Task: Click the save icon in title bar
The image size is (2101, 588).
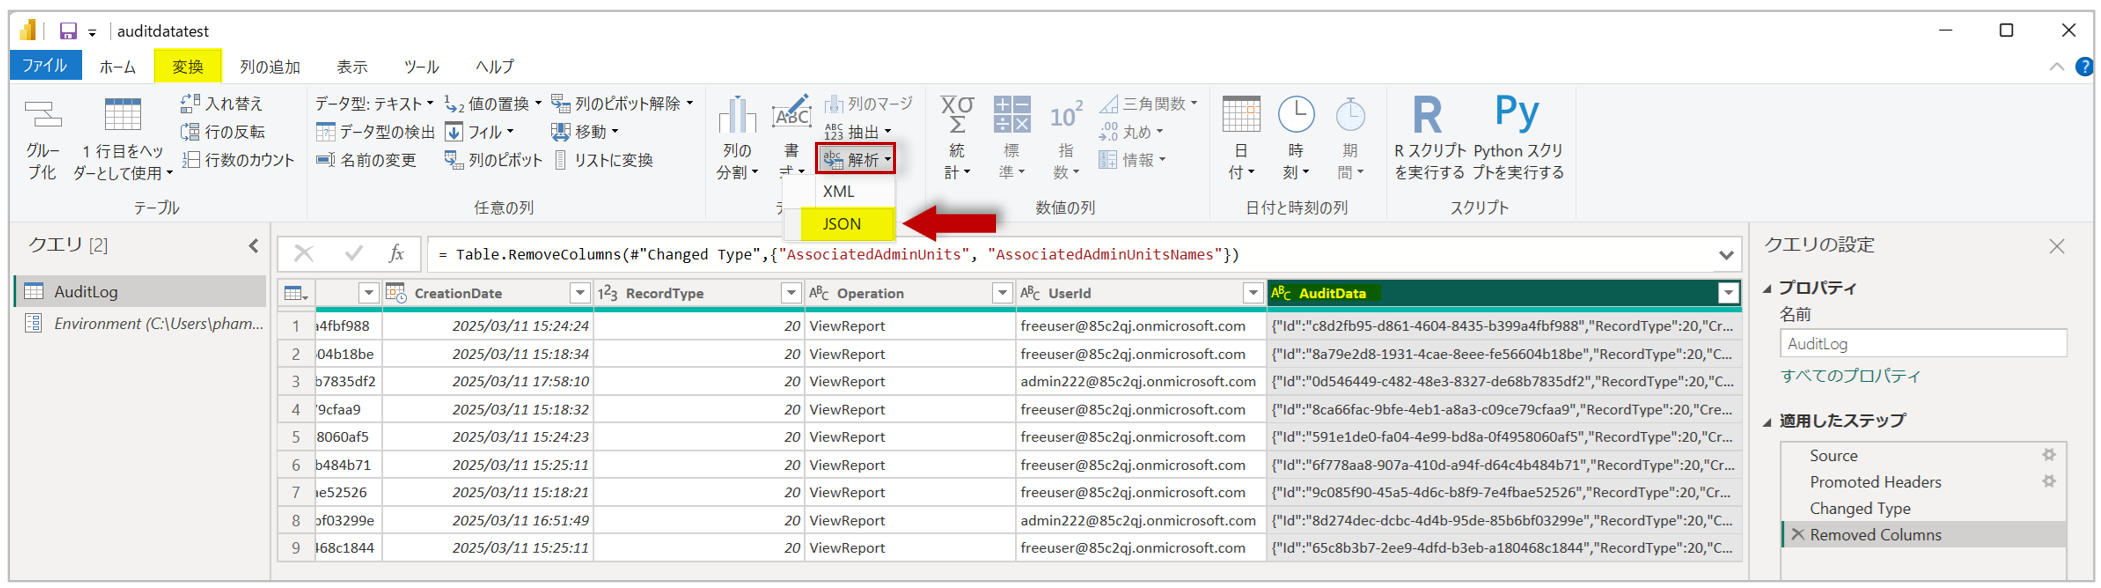Action: click(68, 31)
